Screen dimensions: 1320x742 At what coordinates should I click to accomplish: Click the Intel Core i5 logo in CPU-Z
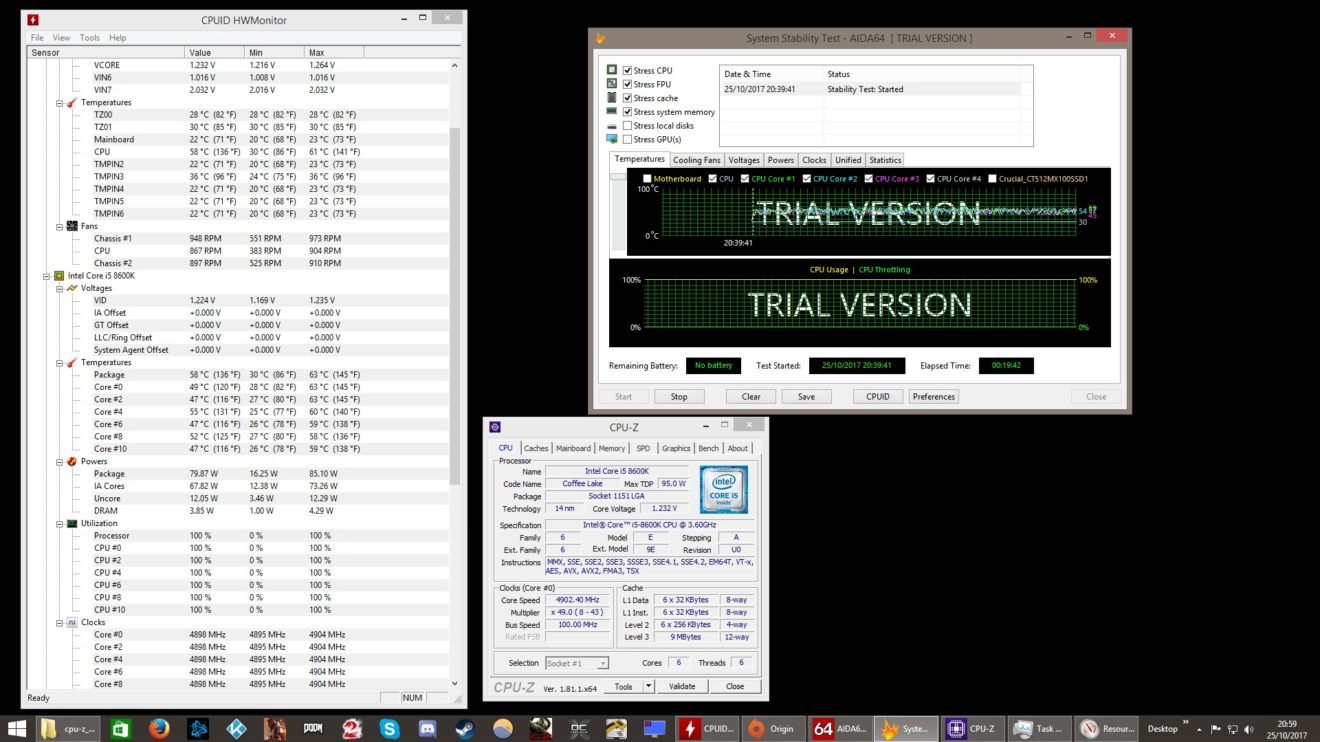pos(723,490)
